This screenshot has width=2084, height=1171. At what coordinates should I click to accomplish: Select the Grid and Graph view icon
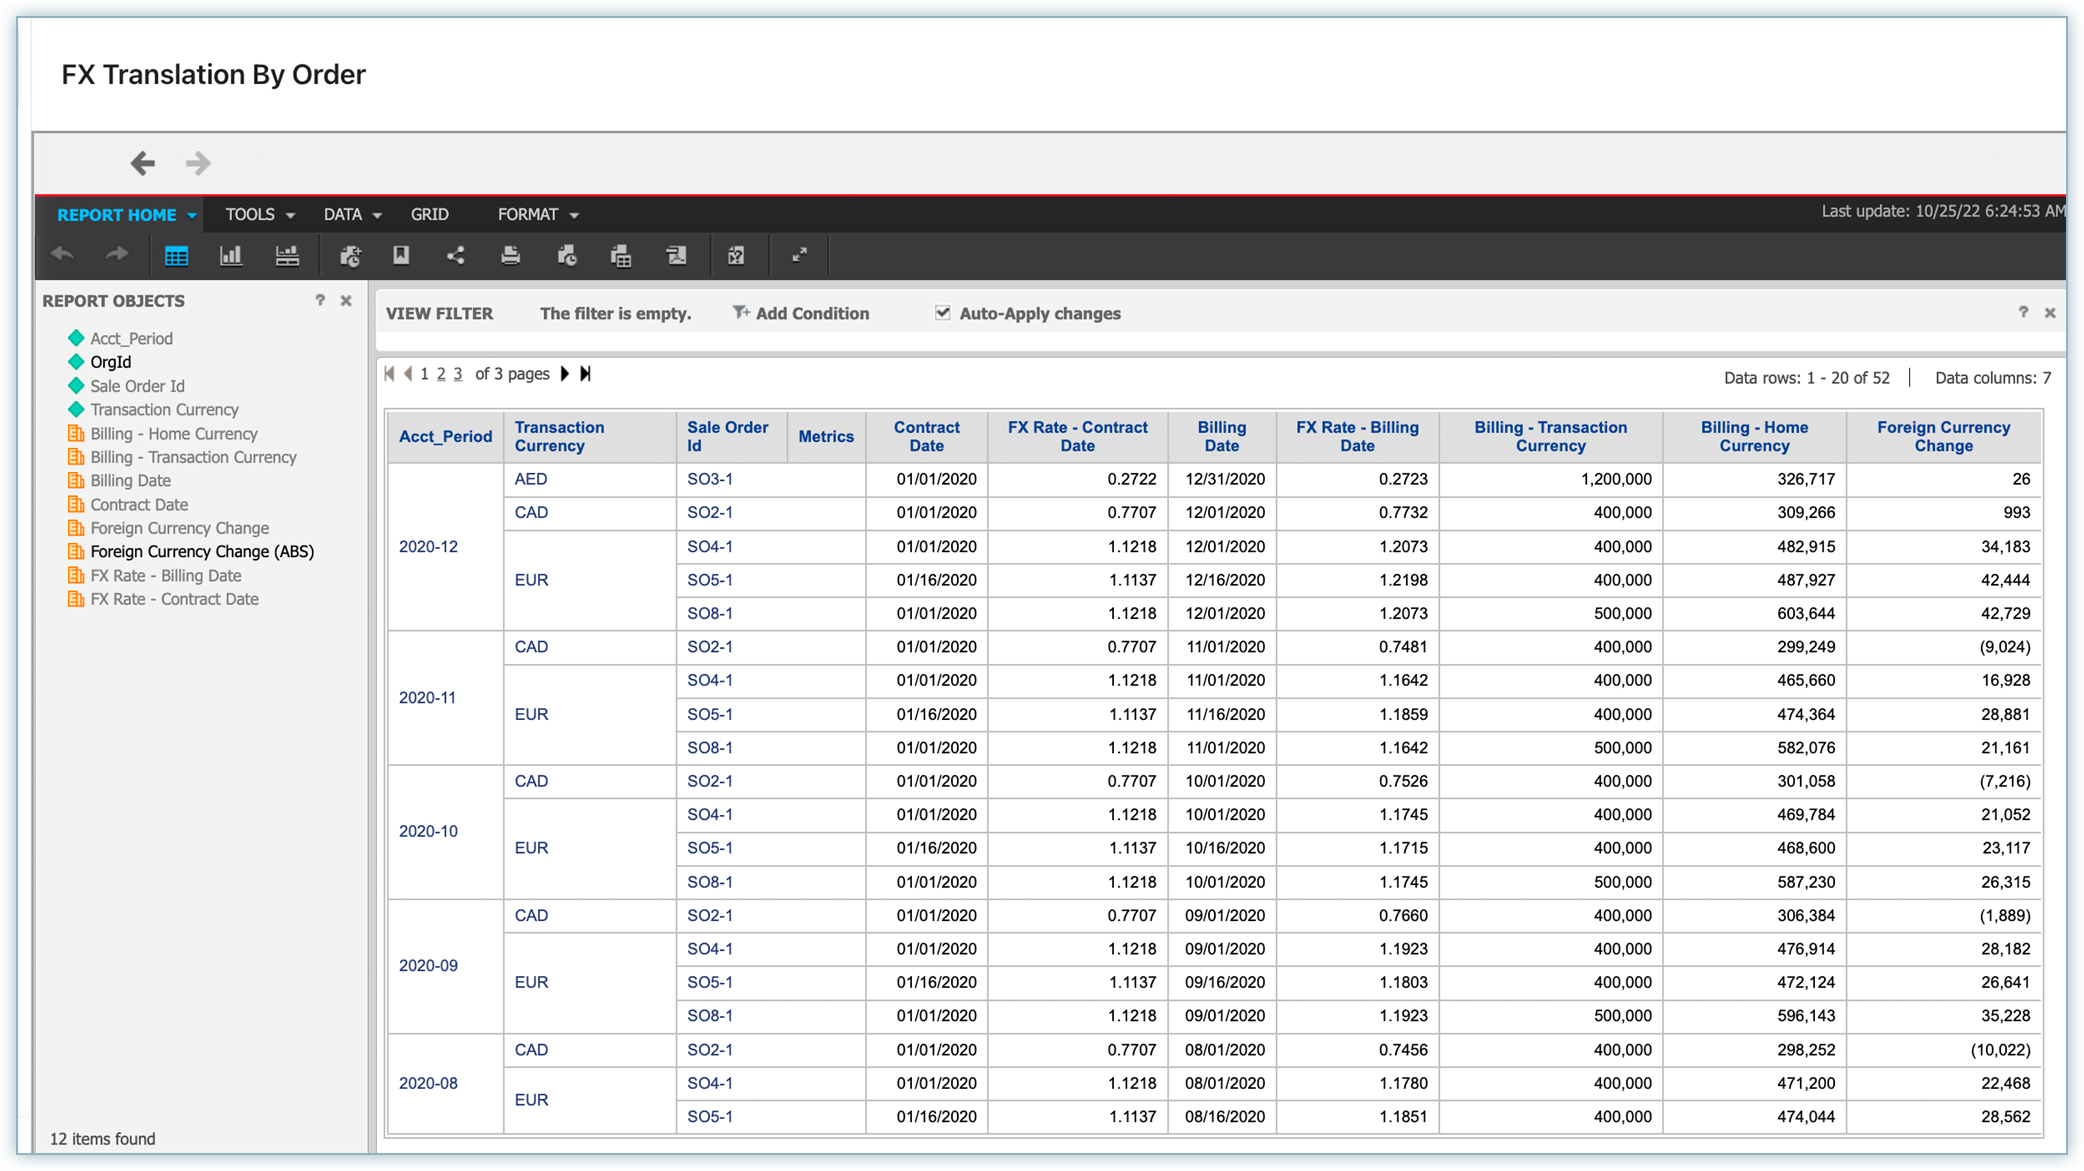[287, 256]
